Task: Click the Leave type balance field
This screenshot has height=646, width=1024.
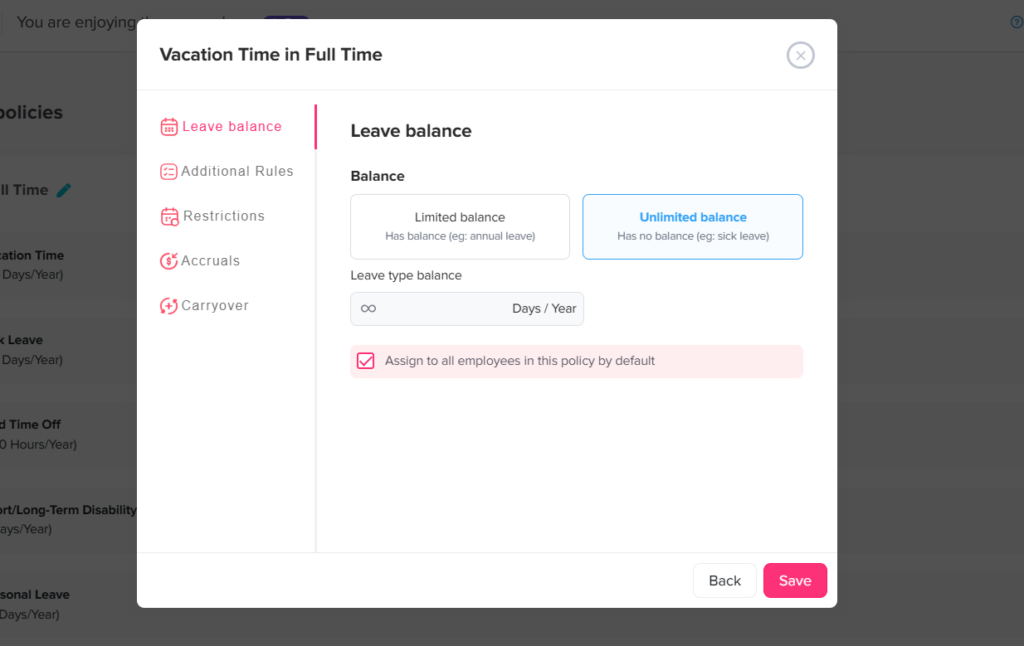Action: pos(430,309)
